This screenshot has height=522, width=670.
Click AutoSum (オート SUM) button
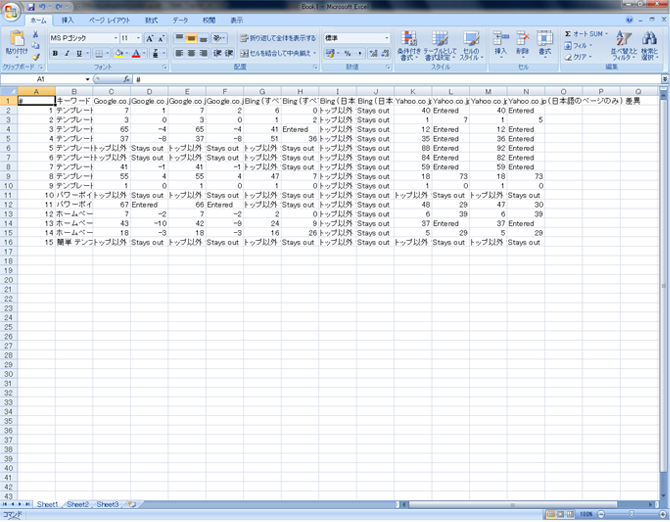click(586, 34)
